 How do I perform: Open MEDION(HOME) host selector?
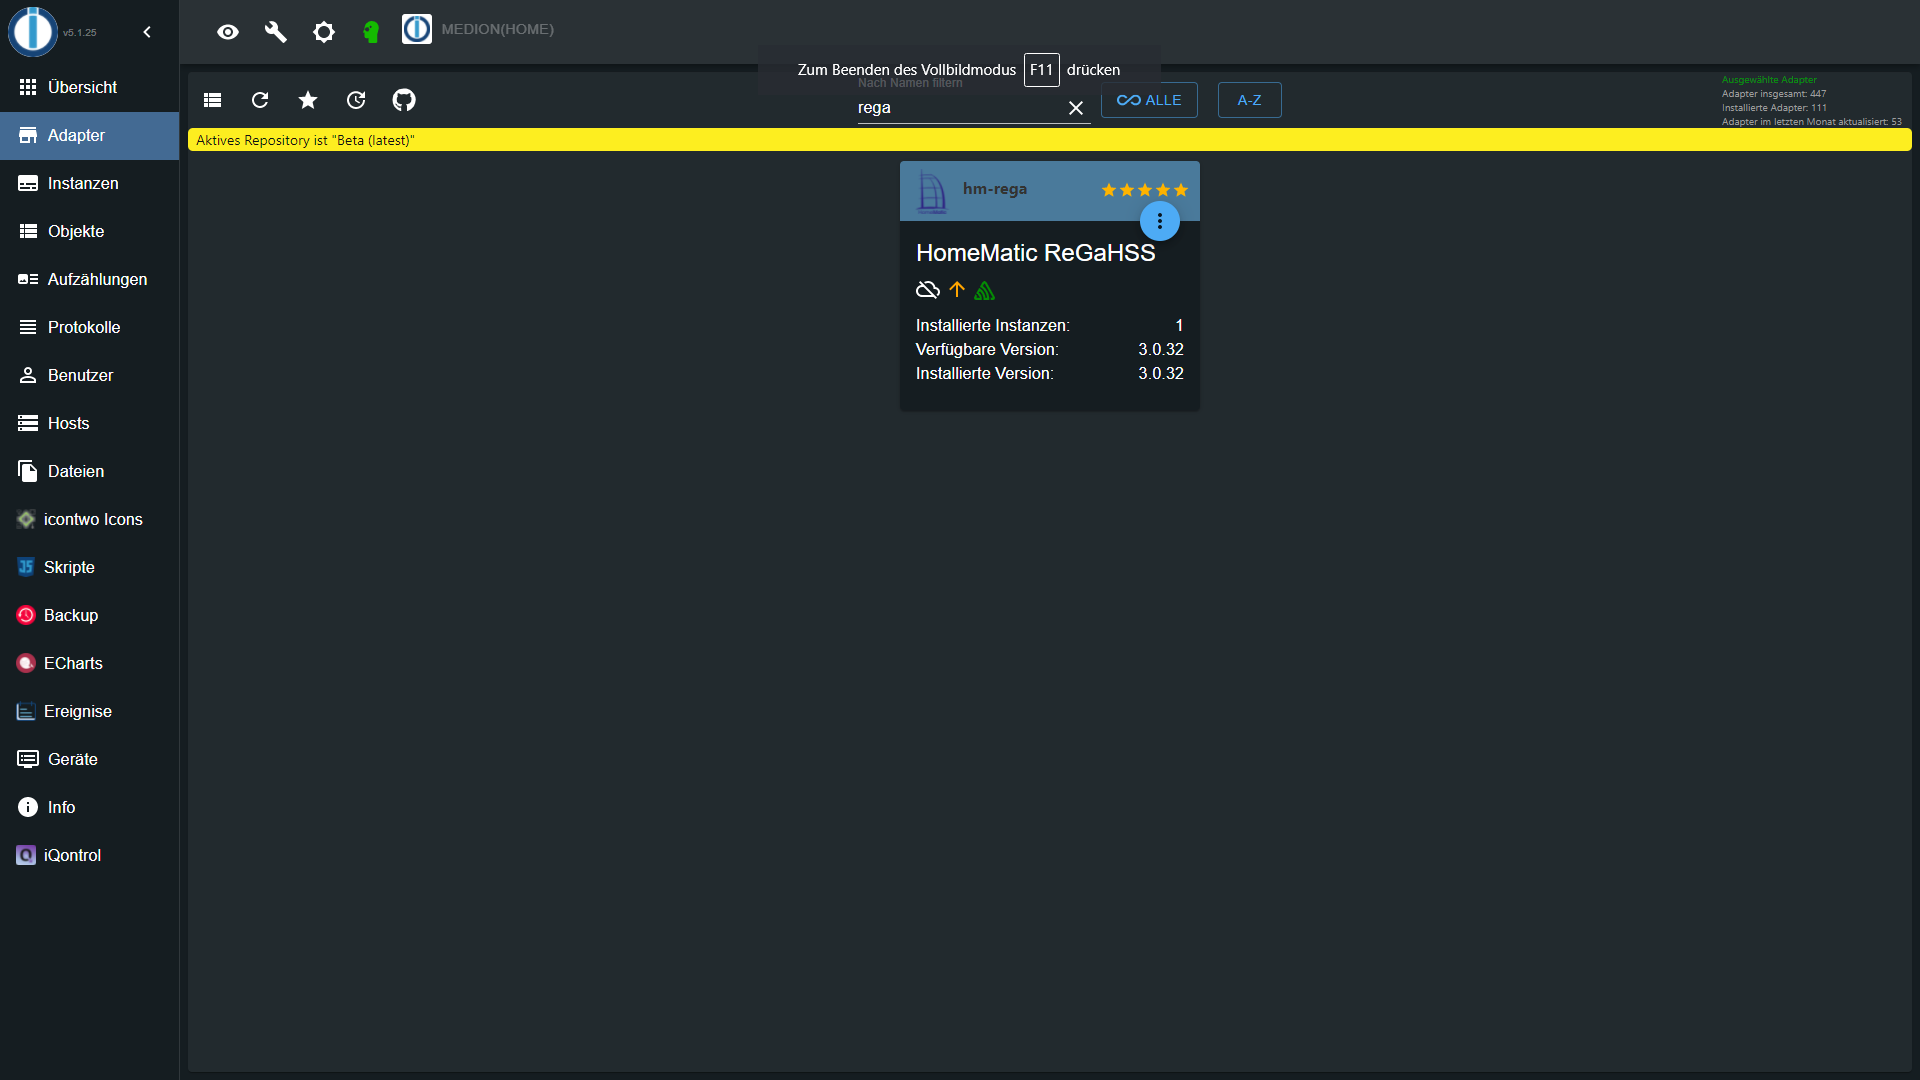click(x=478, y=29)
